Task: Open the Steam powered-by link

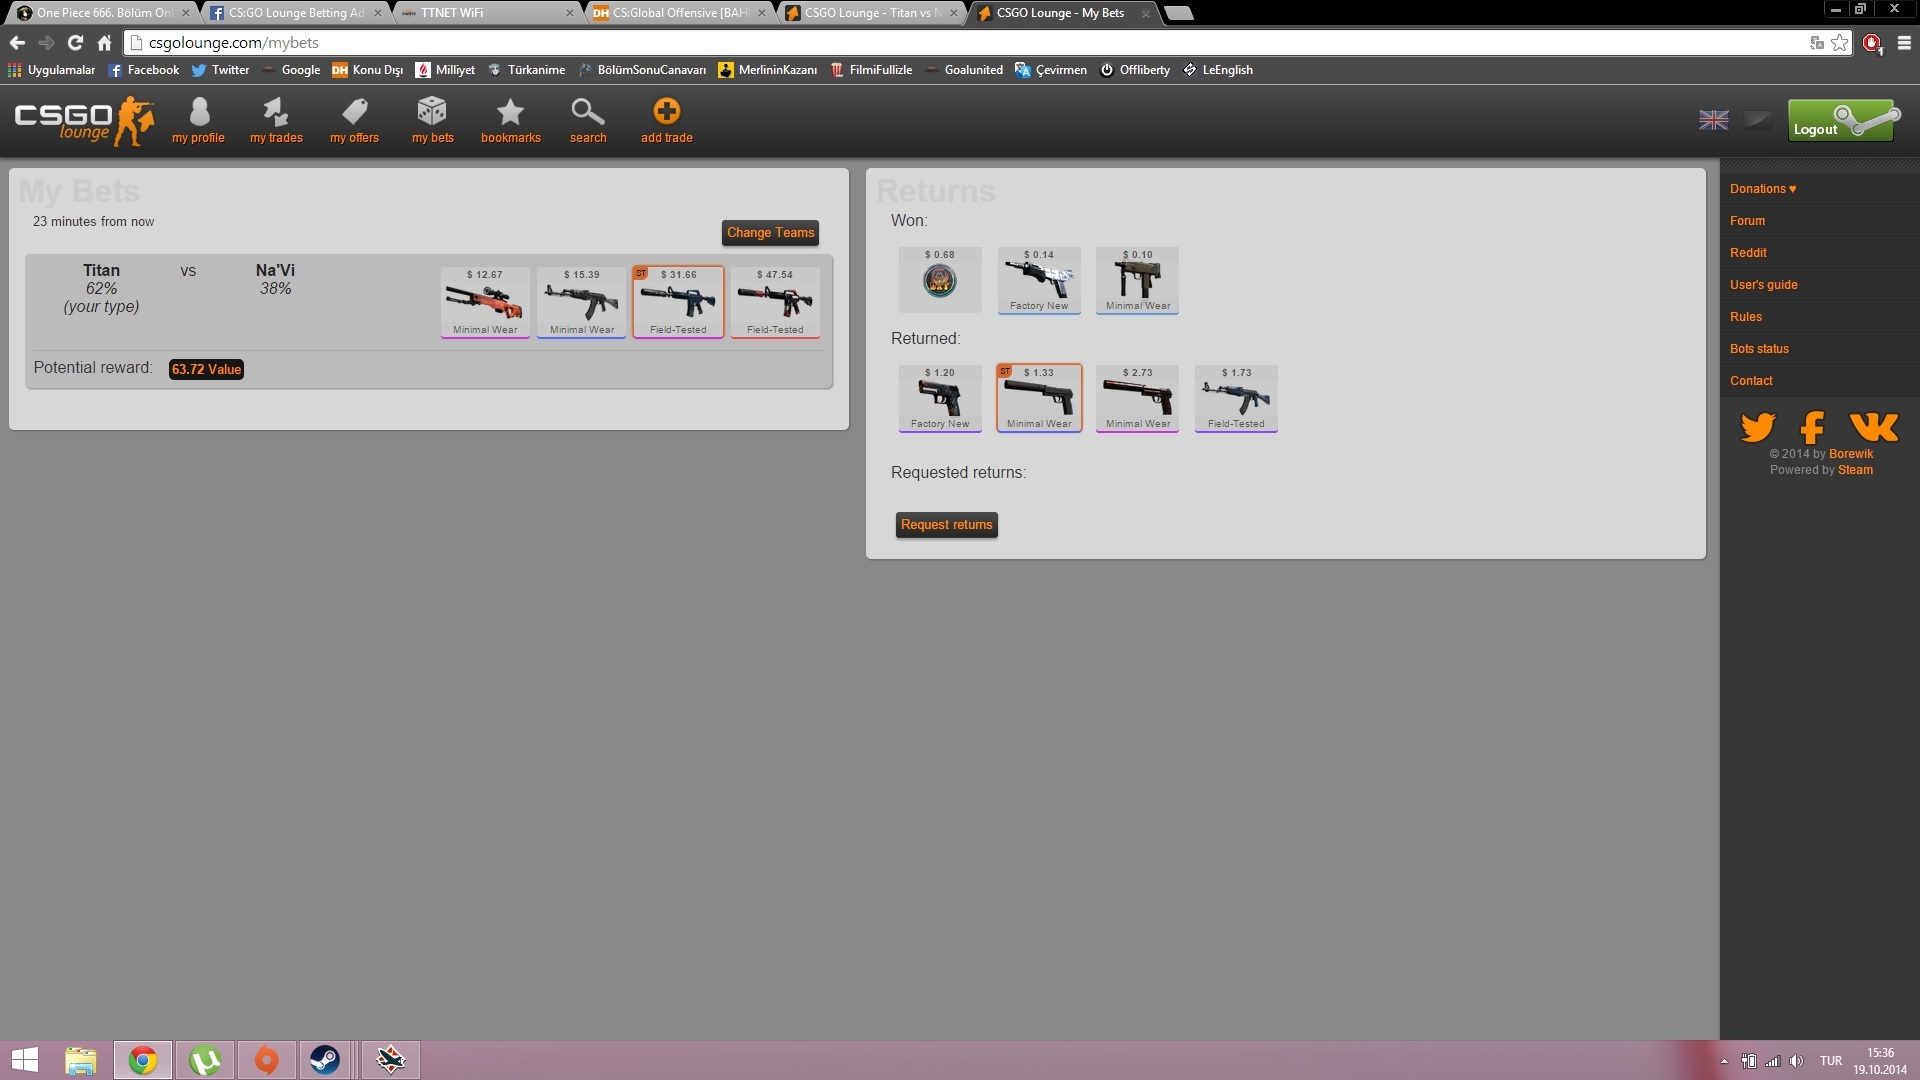Action: click(x=1855, y=470)
